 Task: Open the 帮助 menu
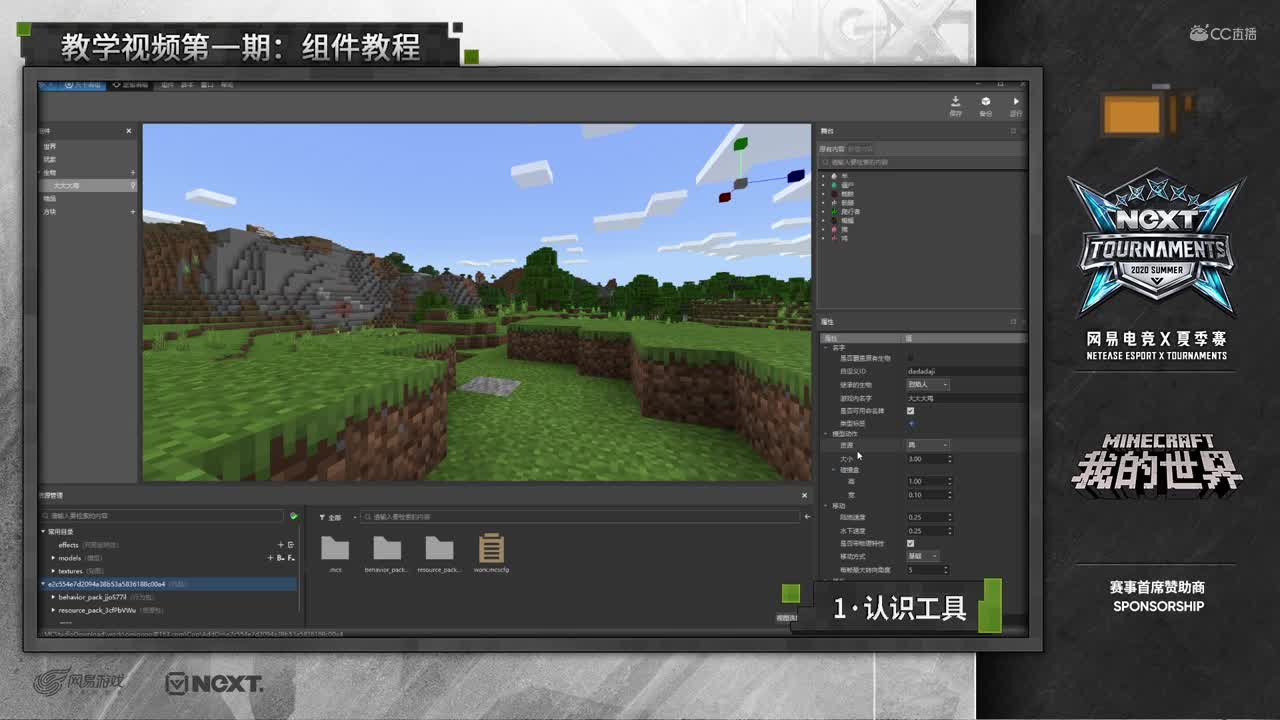(227, 85)
